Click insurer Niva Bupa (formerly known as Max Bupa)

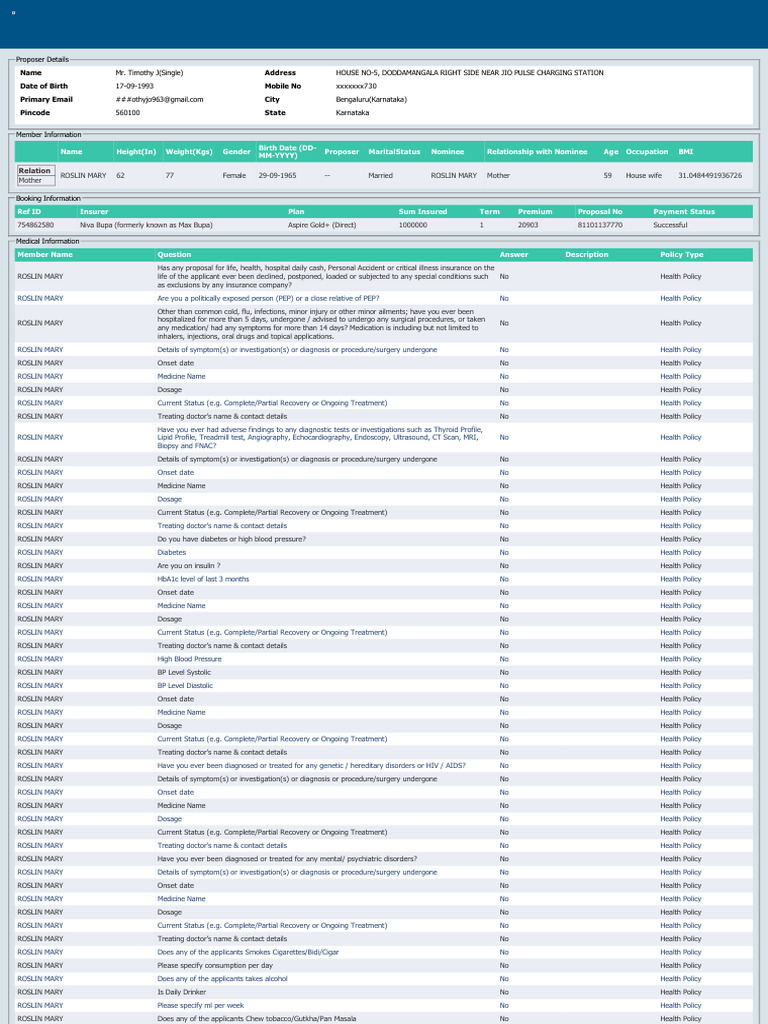[146, 225]
